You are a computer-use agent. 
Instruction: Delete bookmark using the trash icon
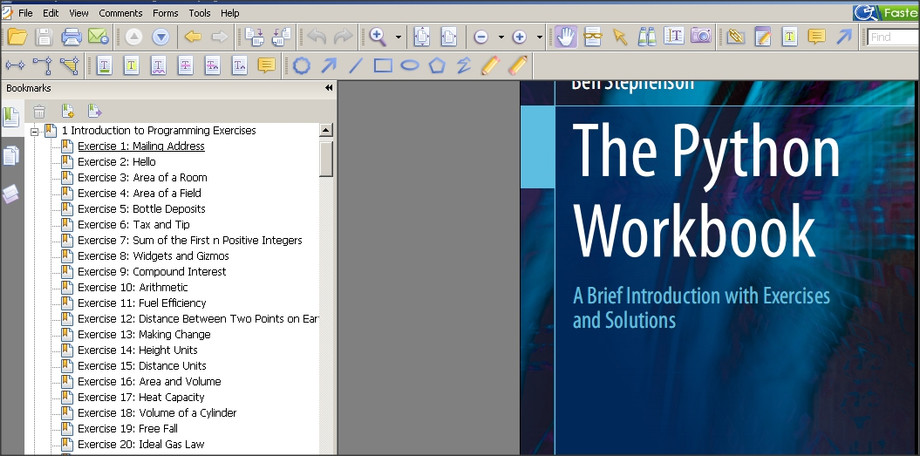click(x=39, y=111)
